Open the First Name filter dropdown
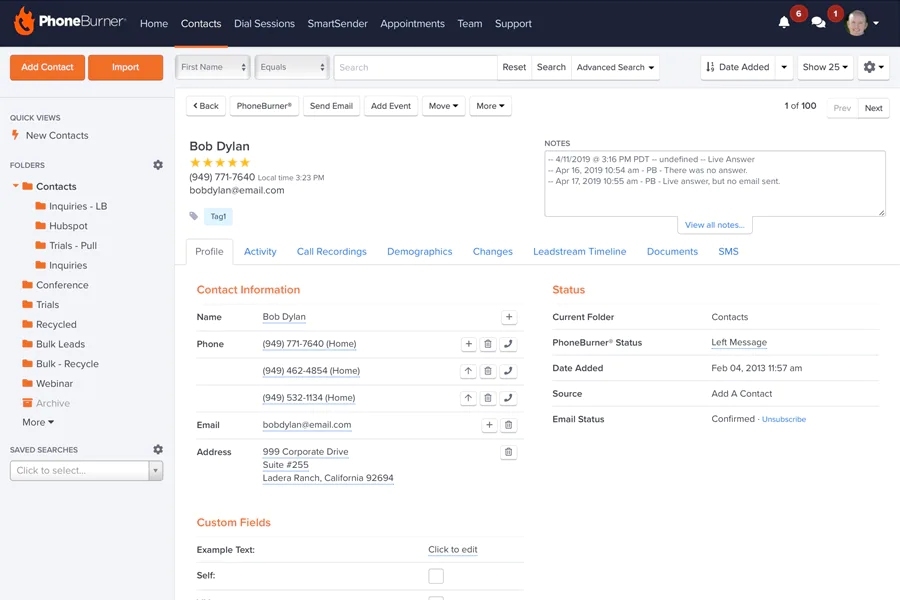 click(x=212, y=67)
